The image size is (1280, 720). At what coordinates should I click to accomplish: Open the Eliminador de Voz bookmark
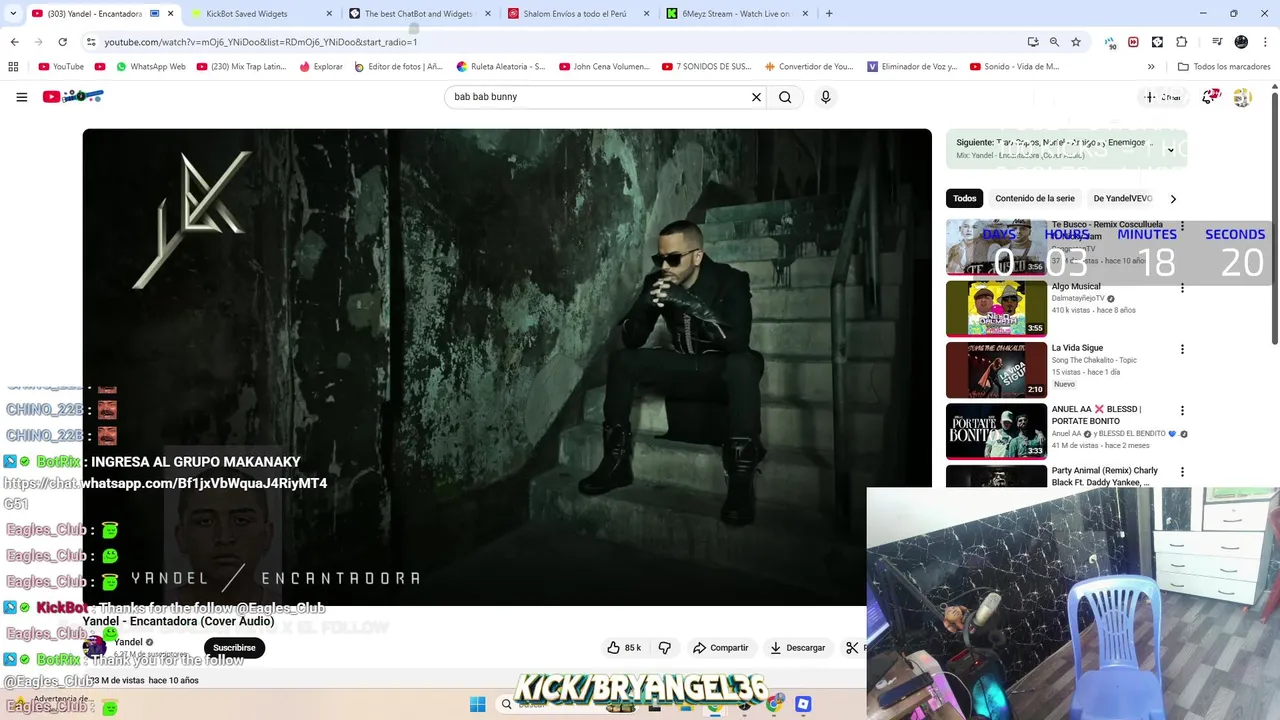[x=912, y=67]
